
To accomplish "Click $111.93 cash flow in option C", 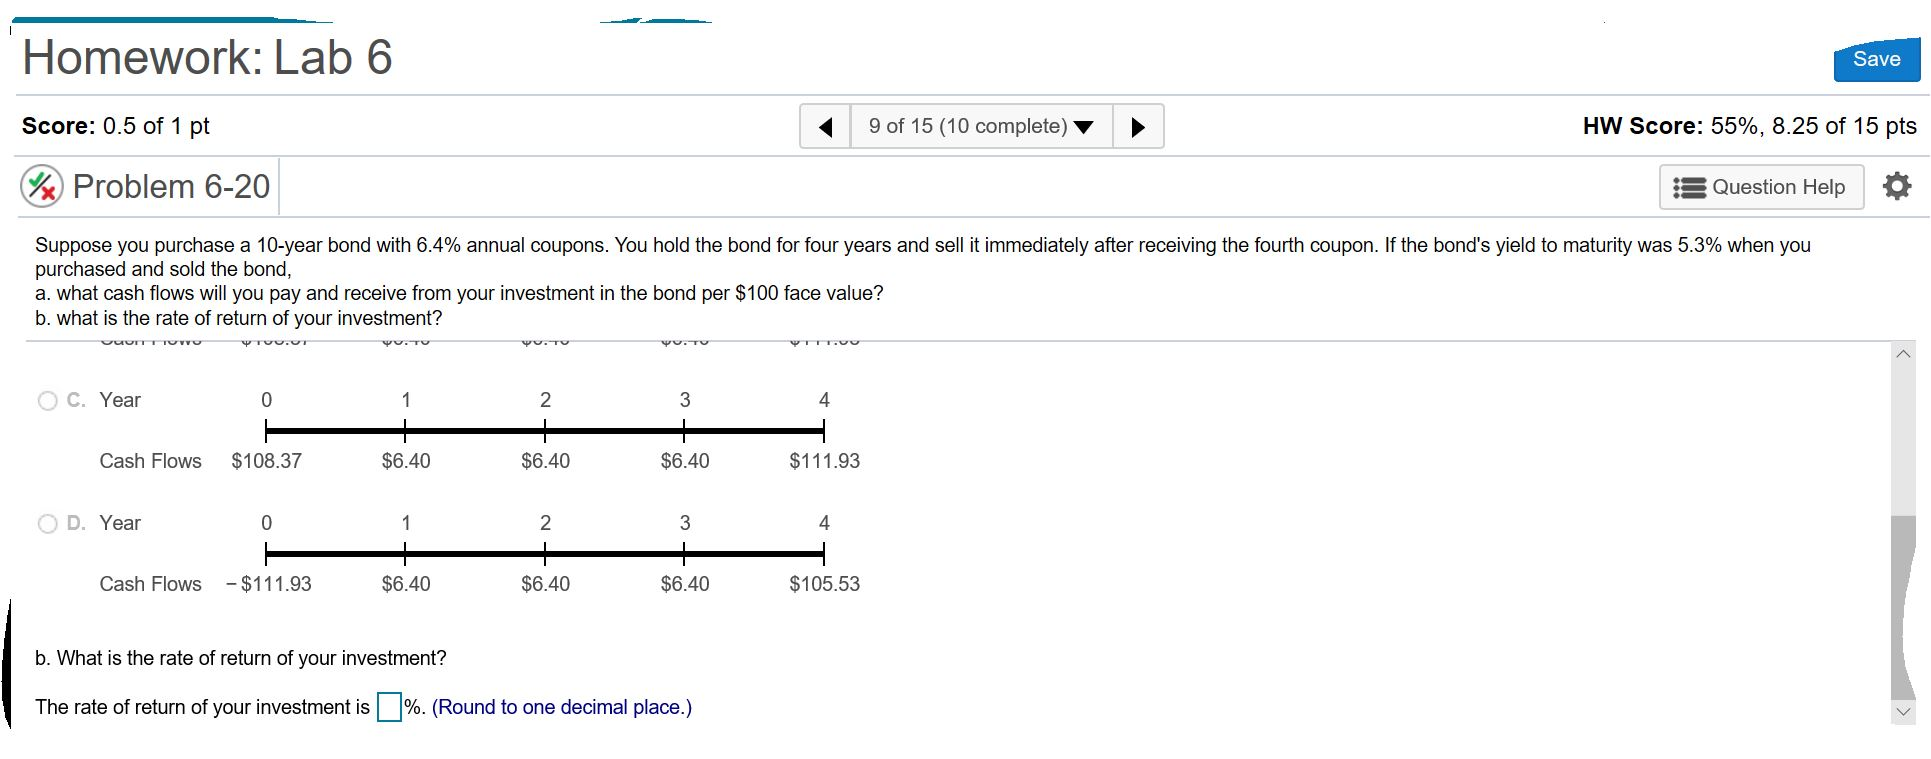I will click(824, 461).
